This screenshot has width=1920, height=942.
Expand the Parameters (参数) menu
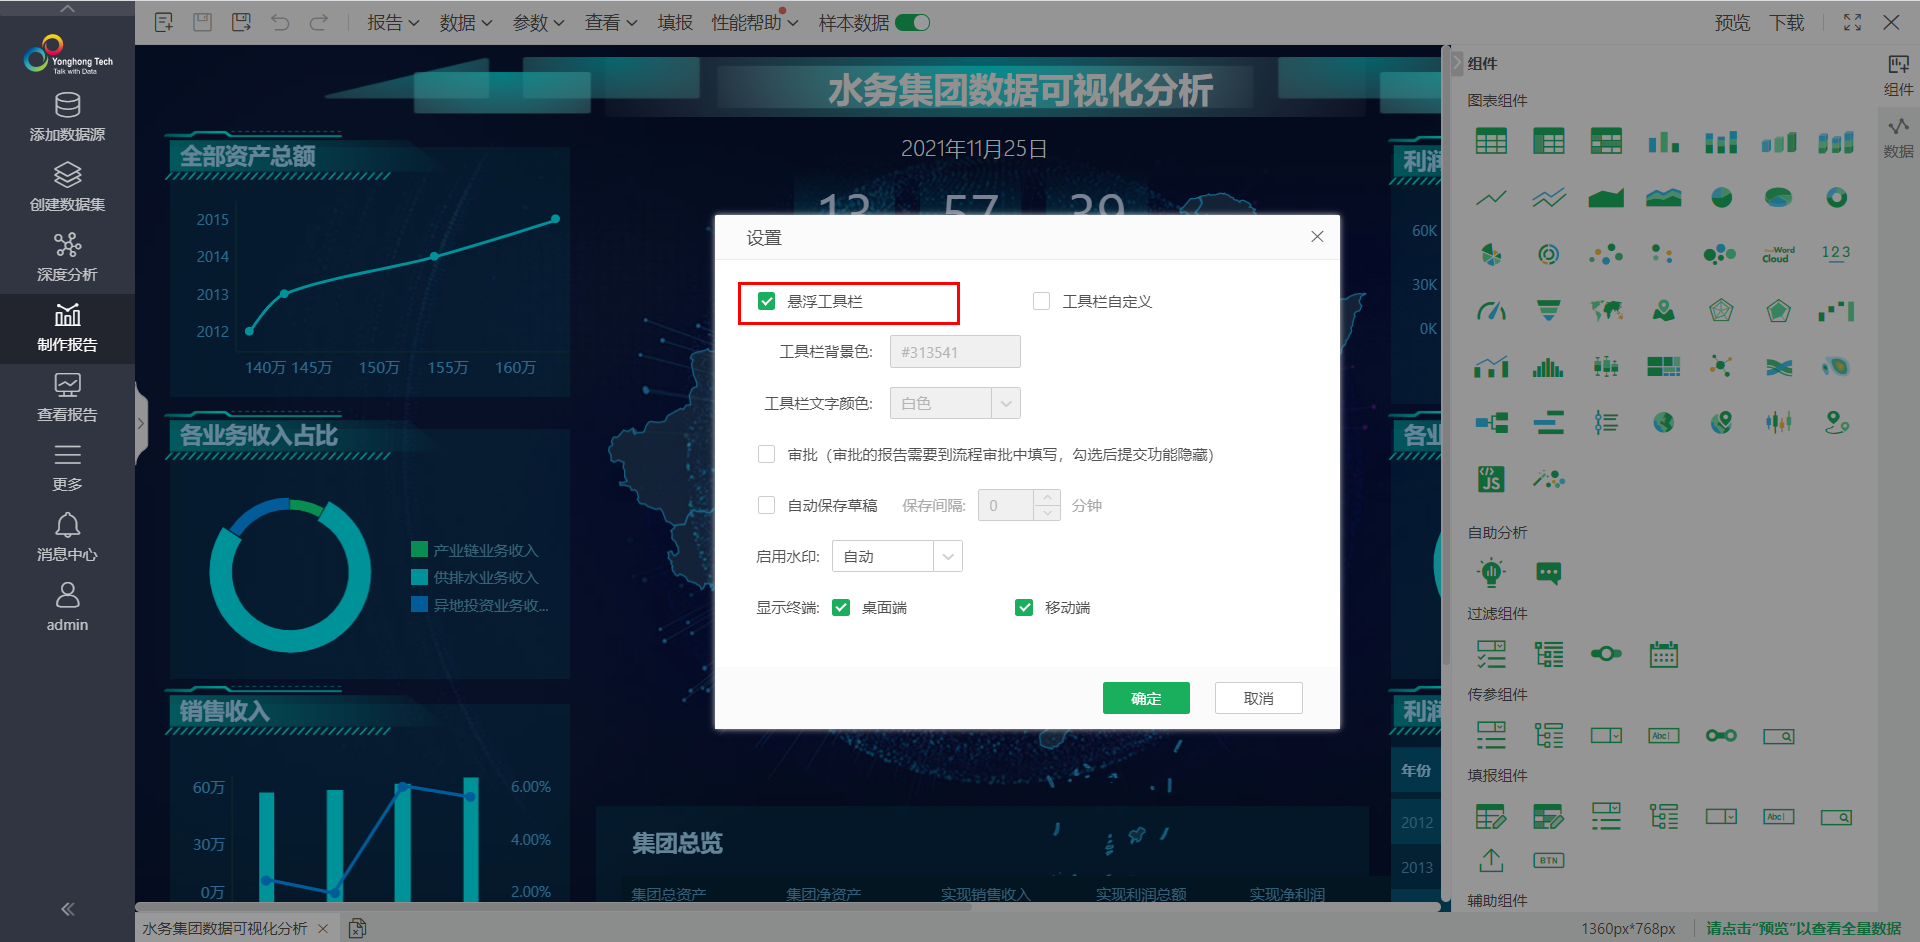point(539,22)
